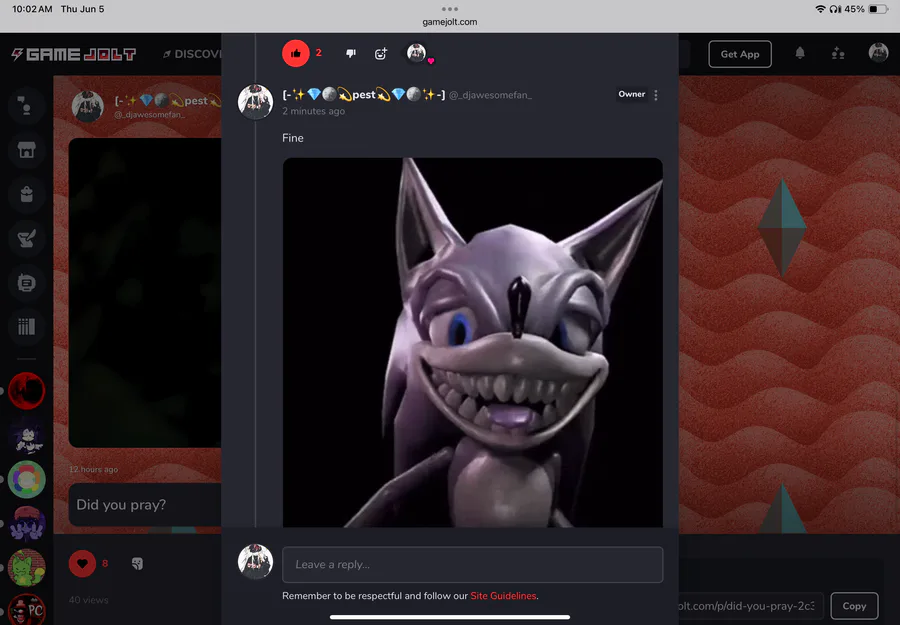
Task: Click the post title 'Did you pray?'
Action: 121,504
